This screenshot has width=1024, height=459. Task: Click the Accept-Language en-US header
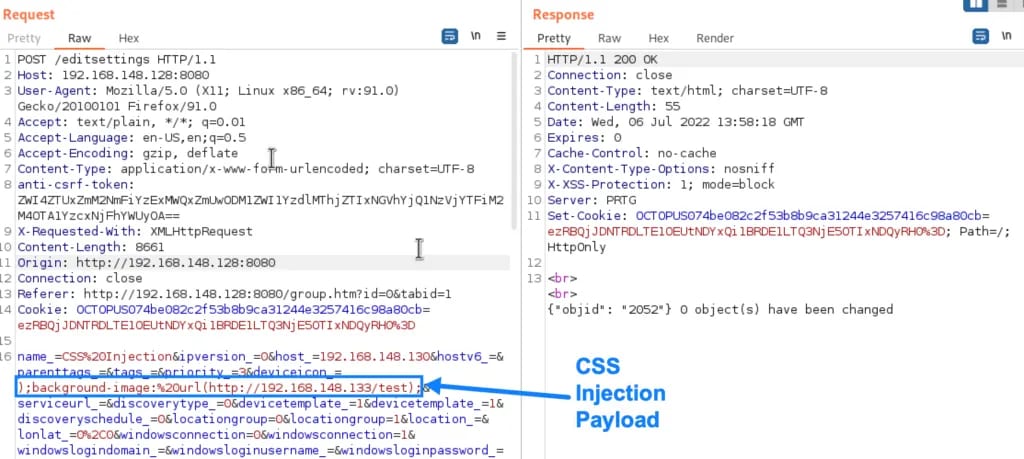click(131, 138)
